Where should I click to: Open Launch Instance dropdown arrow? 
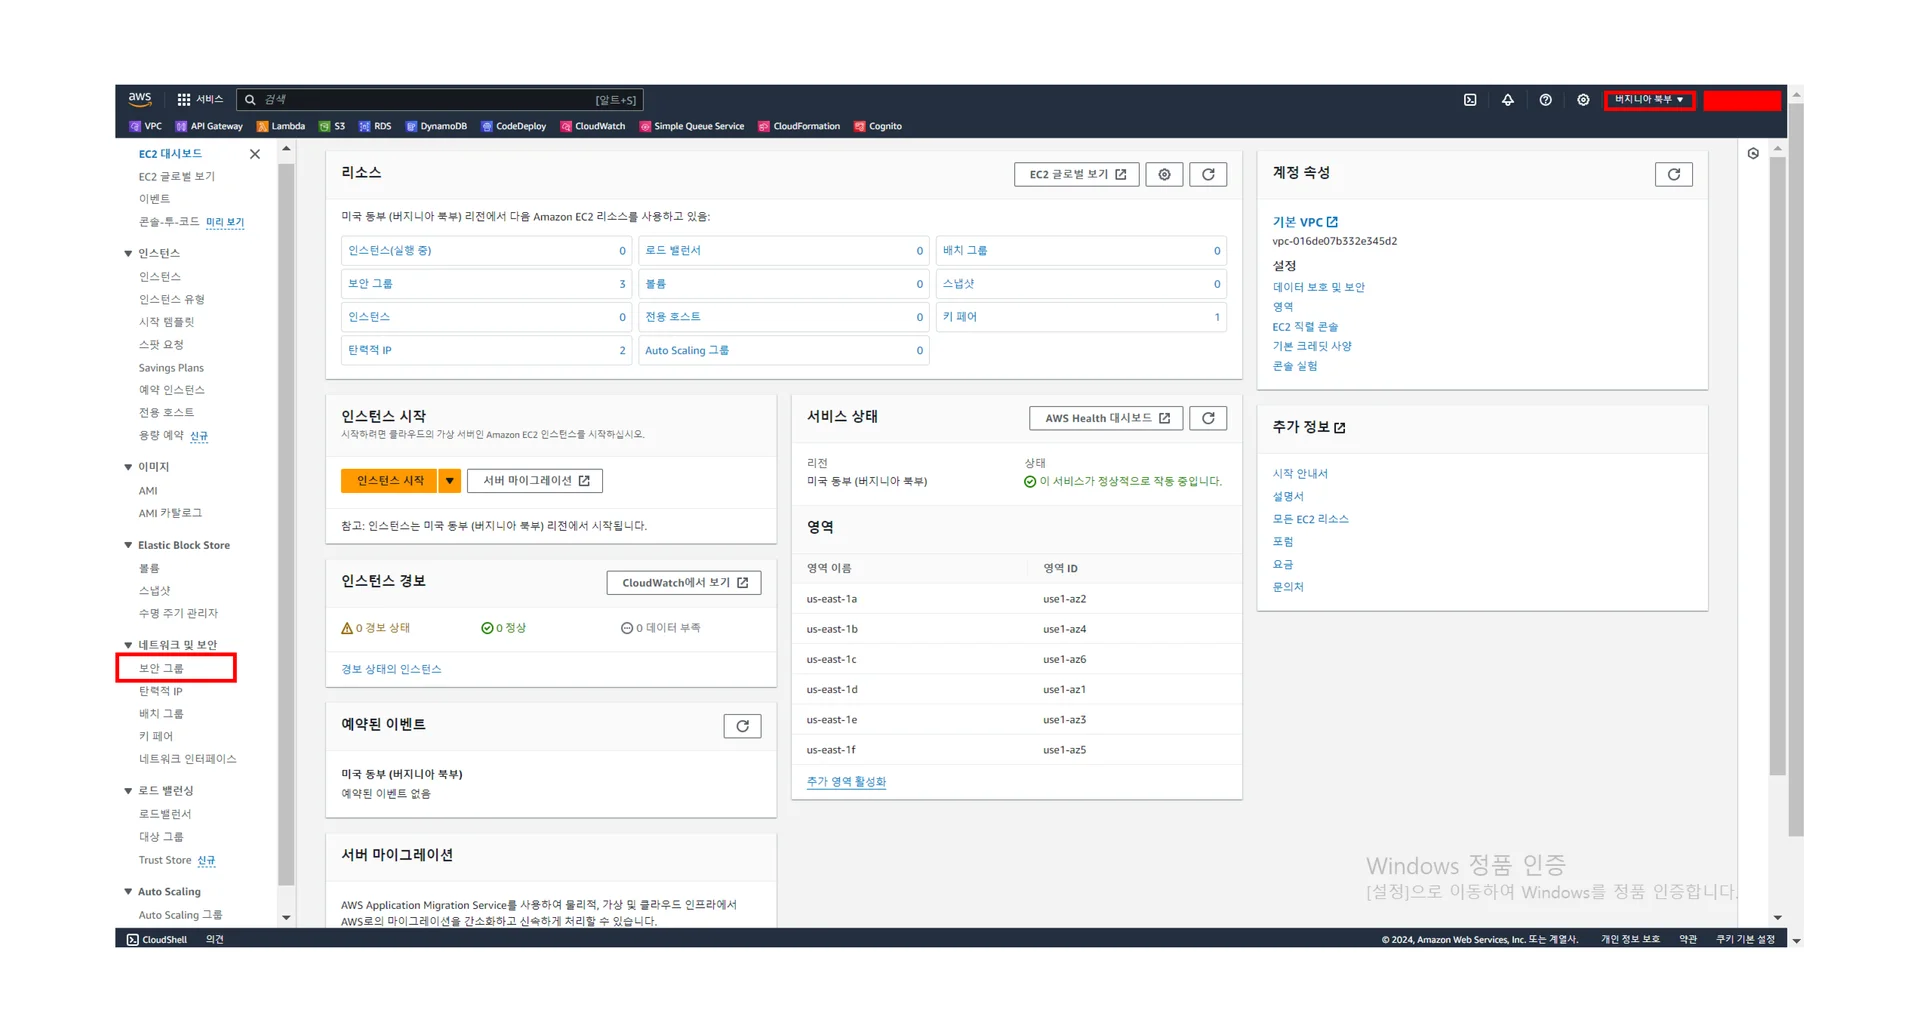pos(450,481)
